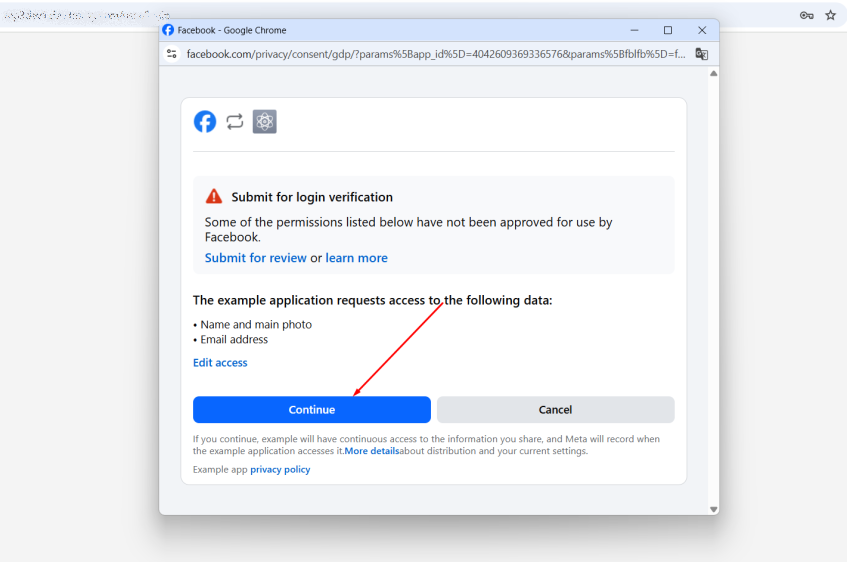Open the site information icon in the address bar
The width and height of the screenshot is (847, 562).
pos(172,53)
